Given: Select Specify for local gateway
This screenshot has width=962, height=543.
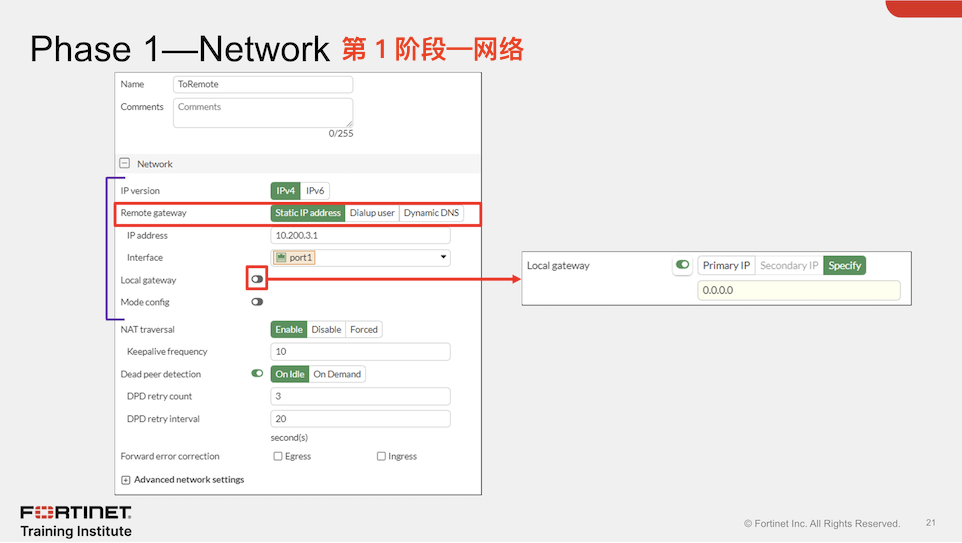Looking at the screenshot, I should pos(845,266).
